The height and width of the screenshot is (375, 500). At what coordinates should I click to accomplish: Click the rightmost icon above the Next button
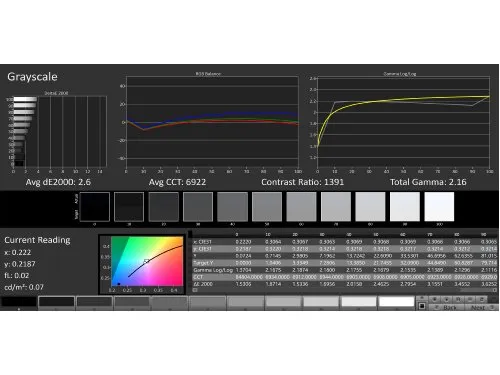coord(482,299)
